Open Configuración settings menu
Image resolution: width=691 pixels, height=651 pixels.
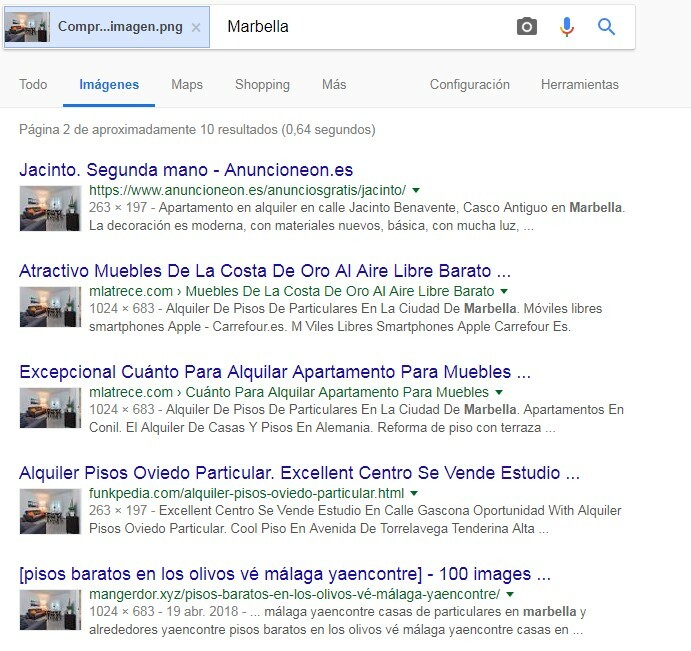(x=470, y=85)
